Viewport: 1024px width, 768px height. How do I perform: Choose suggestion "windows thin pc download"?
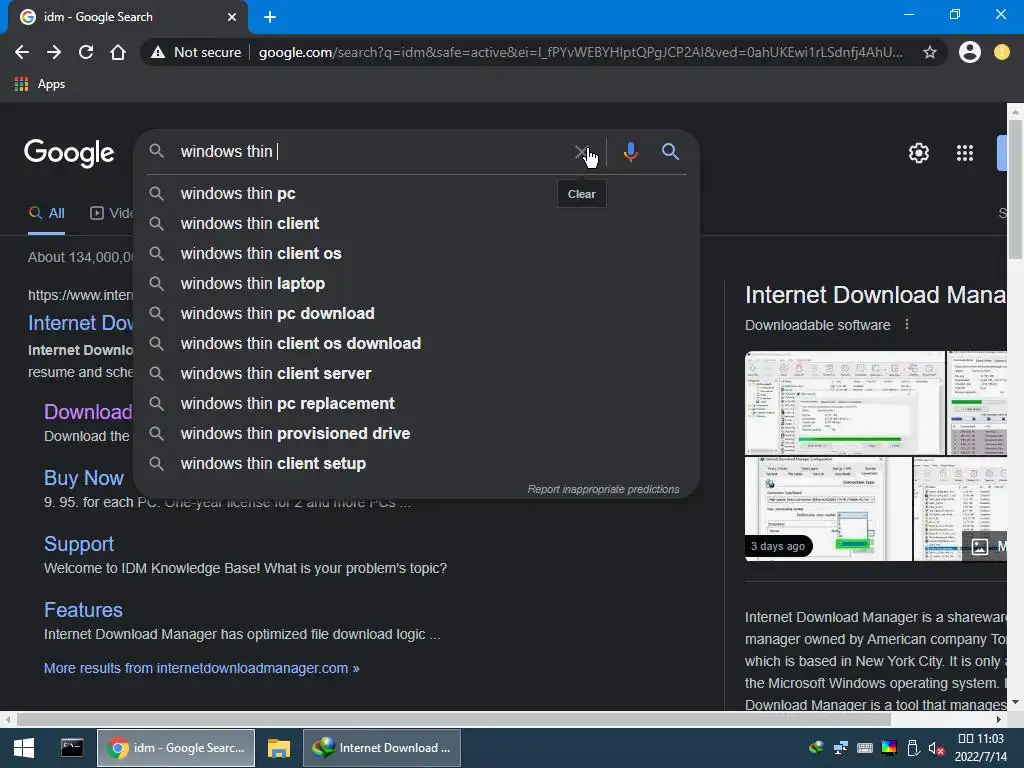point(417,313)
